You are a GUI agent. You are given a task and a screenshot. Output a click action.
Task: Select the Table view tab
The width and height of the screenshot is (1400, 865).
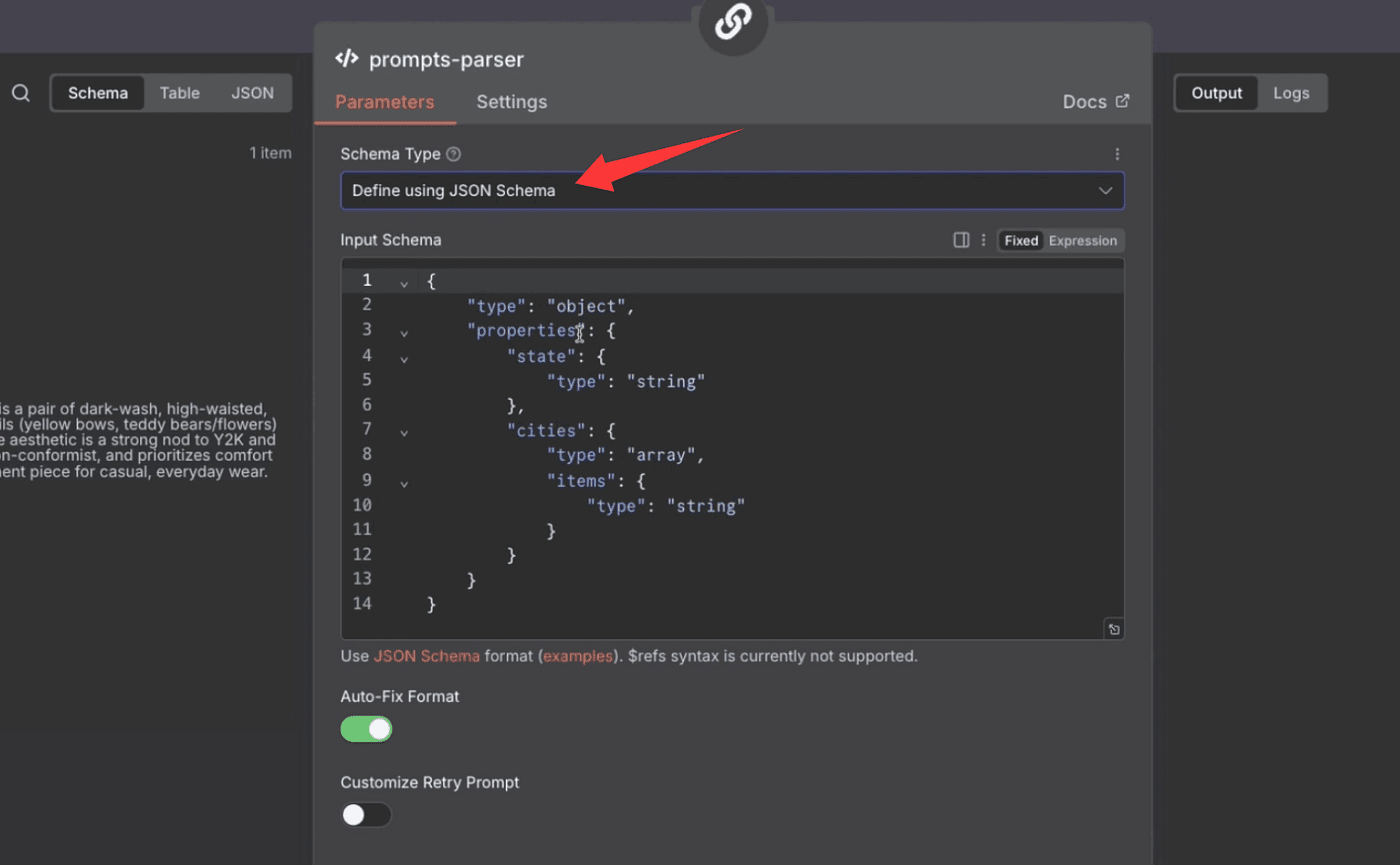coord(180,93)
